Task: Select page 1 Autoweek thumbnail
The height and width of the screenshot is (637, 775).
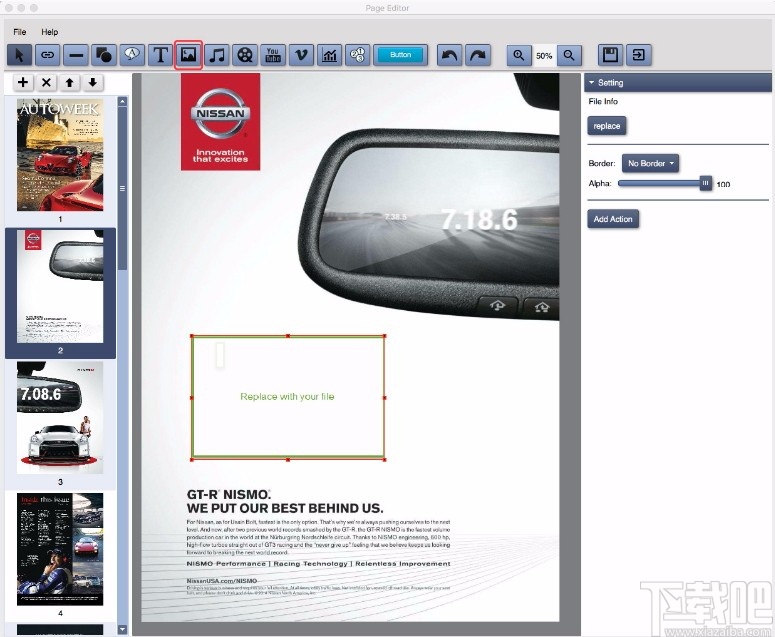Action: pos(60,155)
